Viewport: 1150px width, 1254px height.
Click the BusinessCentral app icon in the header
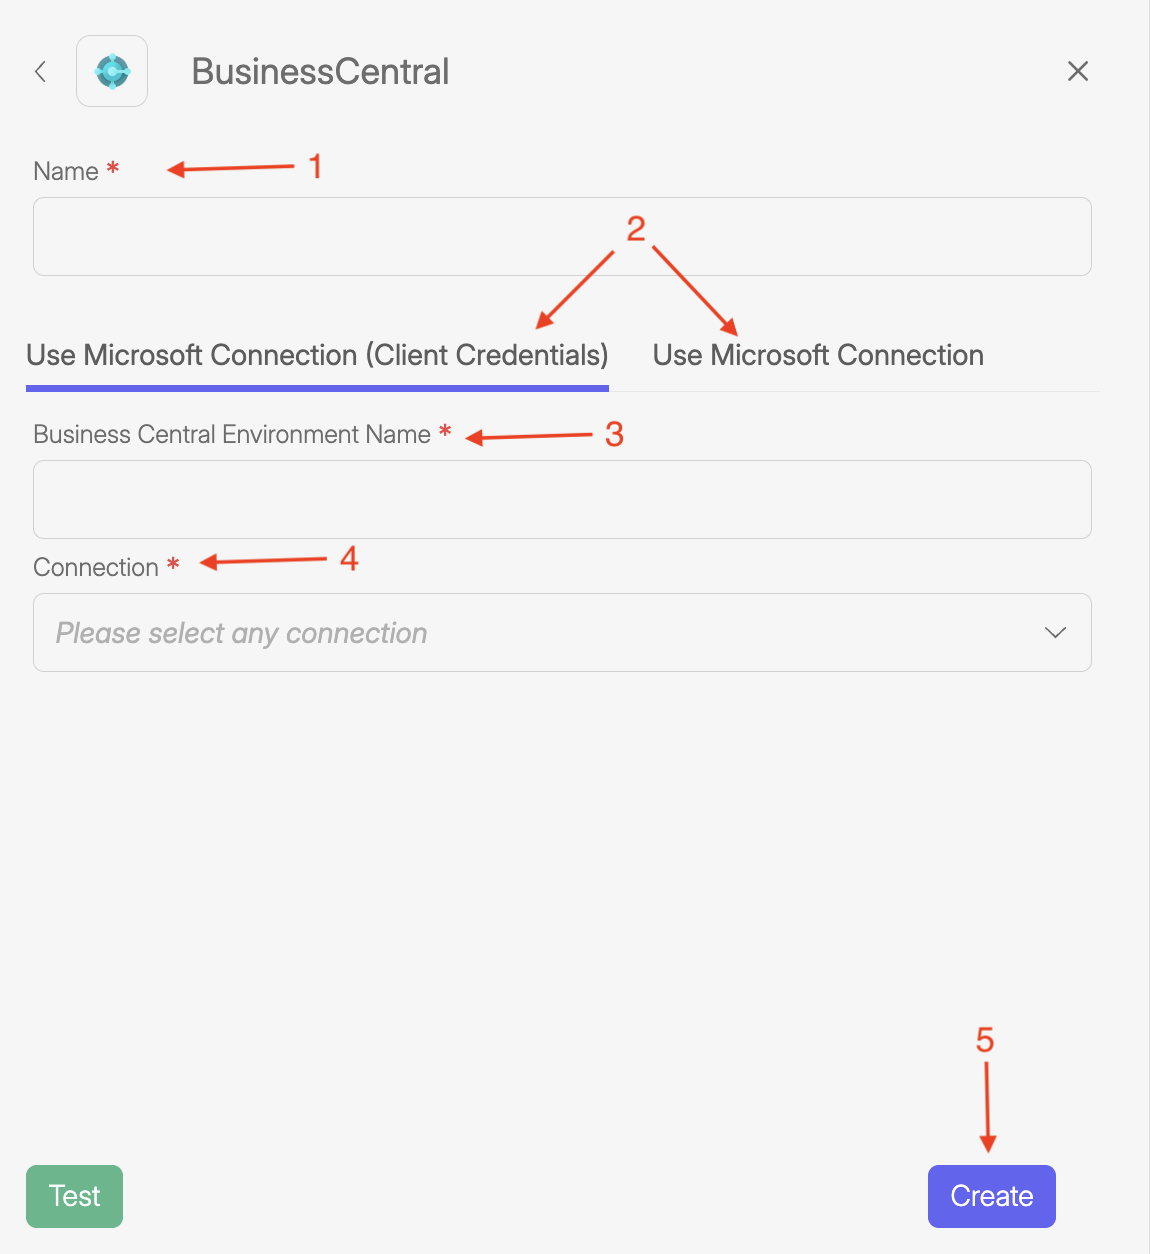(111, 70)
